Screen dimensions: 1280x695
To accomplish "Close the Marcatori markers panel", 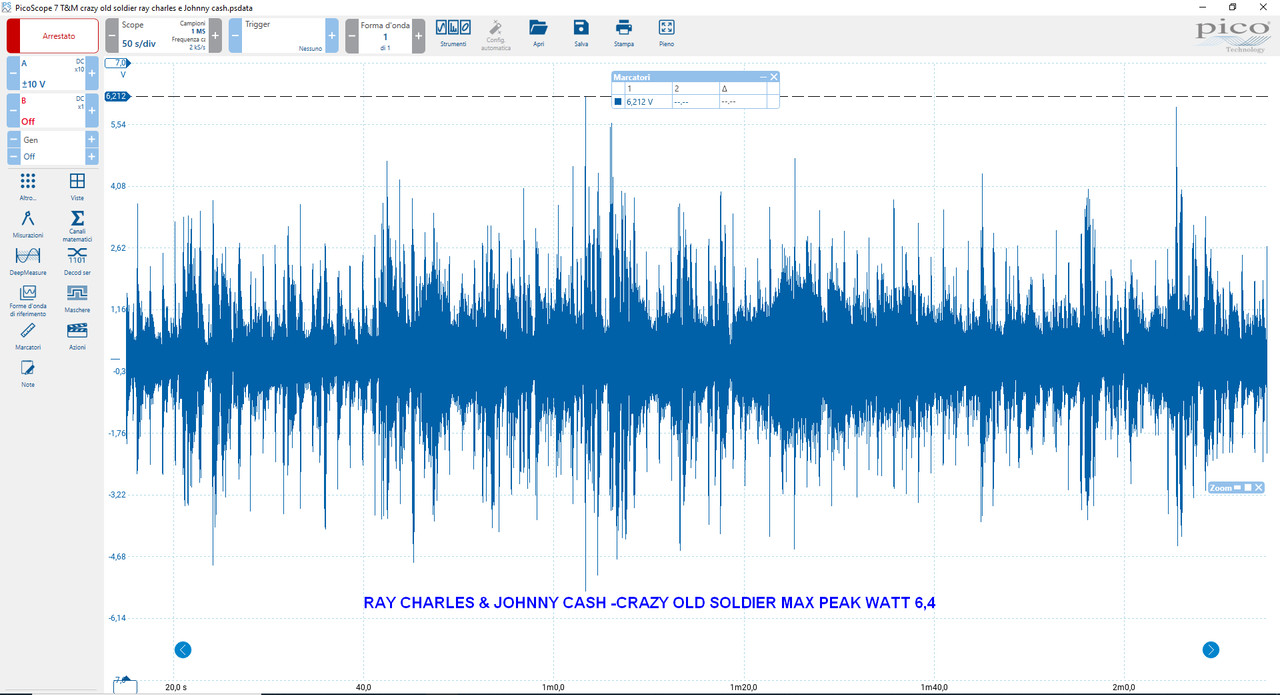I will tap(773, 77).
